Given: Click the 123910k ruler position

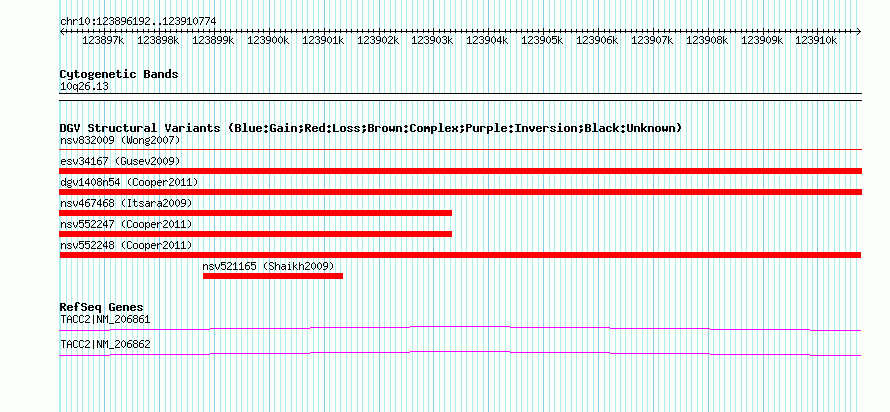Looking at the screenshot, I should pyautogui.click(x=816, y=41).
